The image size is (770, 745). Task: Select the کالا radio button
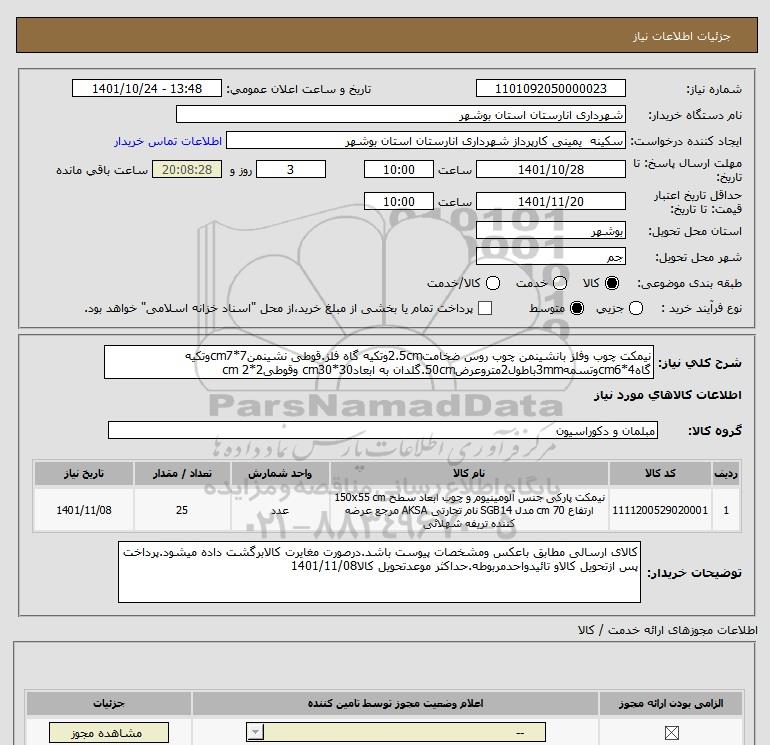click(612, 283)
